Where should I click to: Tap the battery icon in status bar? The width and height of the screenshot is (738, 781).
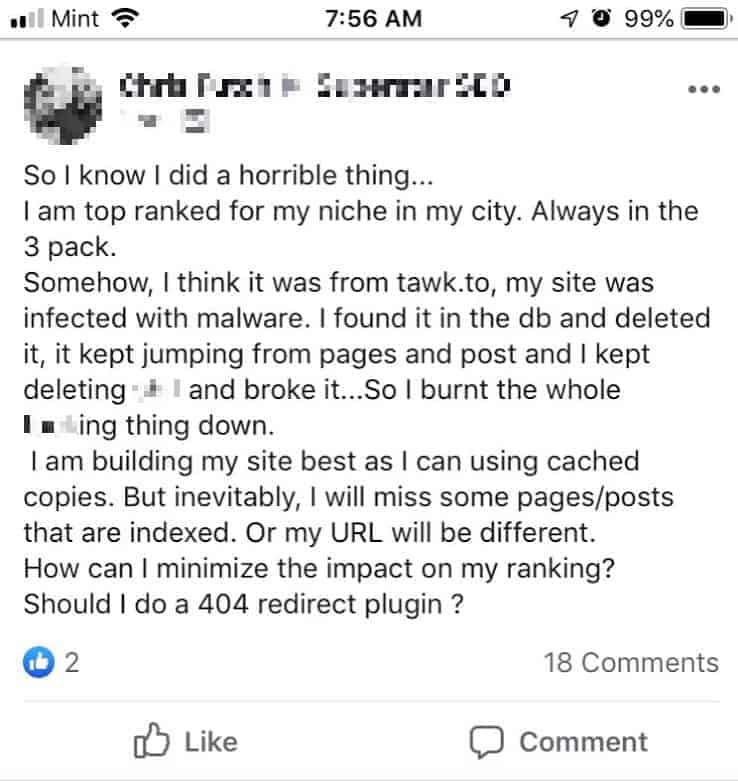coord(711,18)
